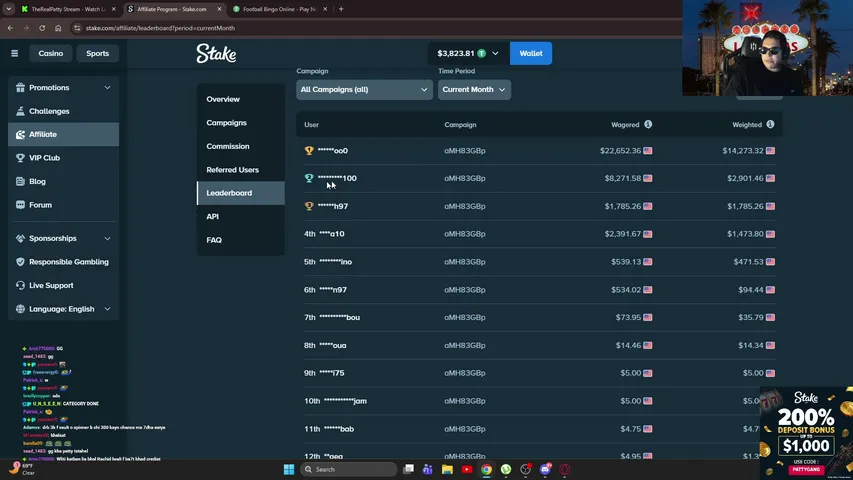
Task: Click the Tether currency icon beside balance
Action: point(481,53)
